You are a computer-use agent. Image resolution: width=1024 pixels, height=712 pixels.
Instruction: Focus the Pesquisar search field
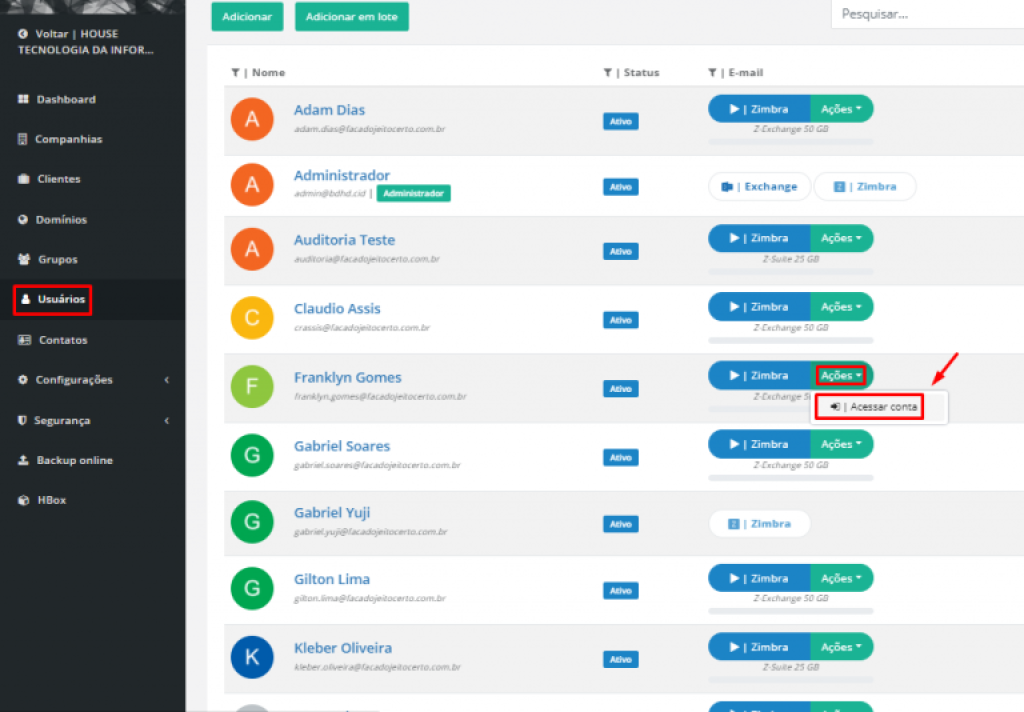click(927, 14)
